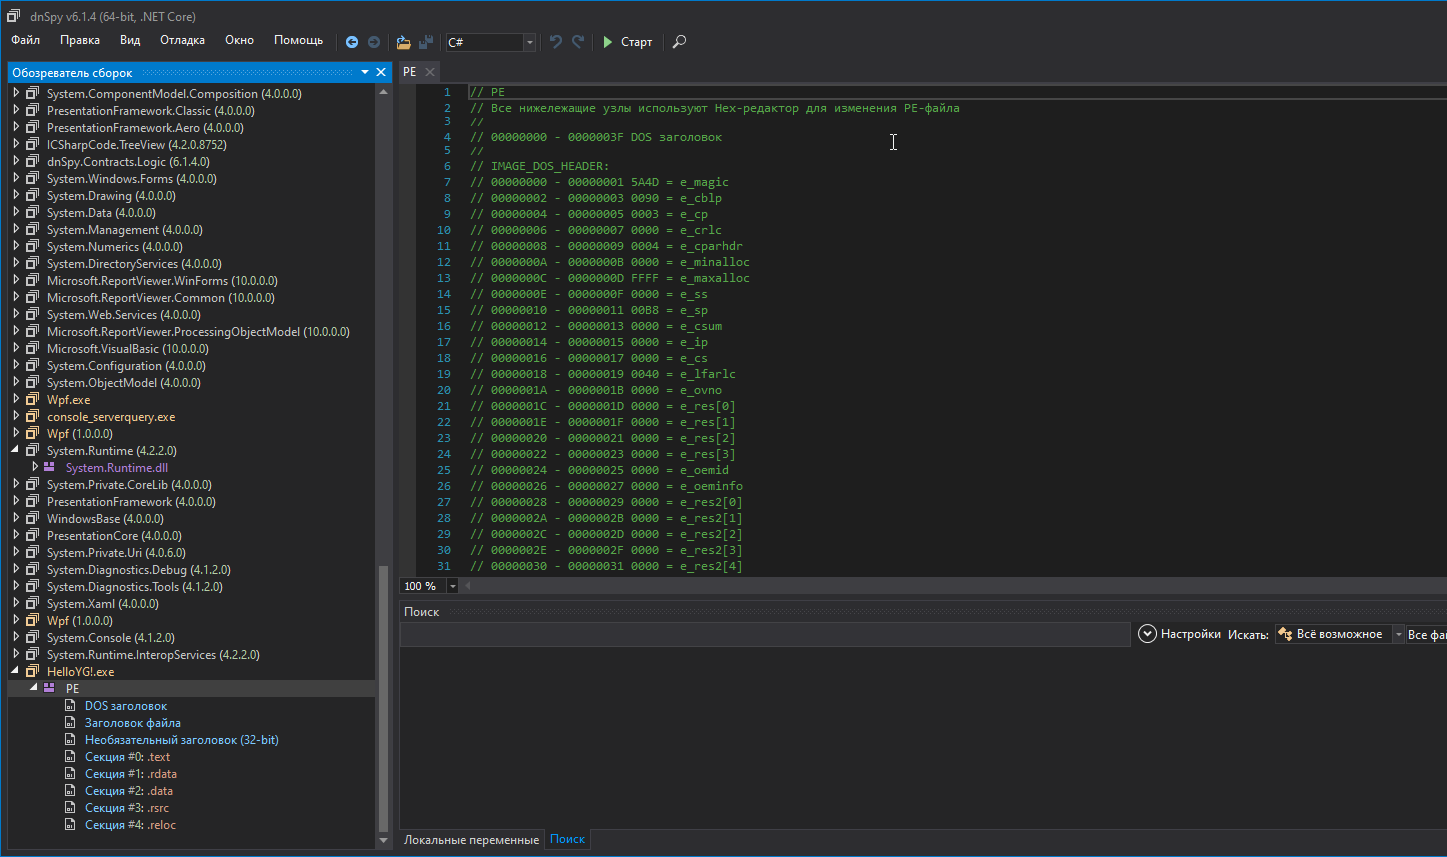Expand the dnSpy.Contracts.Logic assembly node
The height and width of the screenshot is (857, 1447).
click(16, 161)
